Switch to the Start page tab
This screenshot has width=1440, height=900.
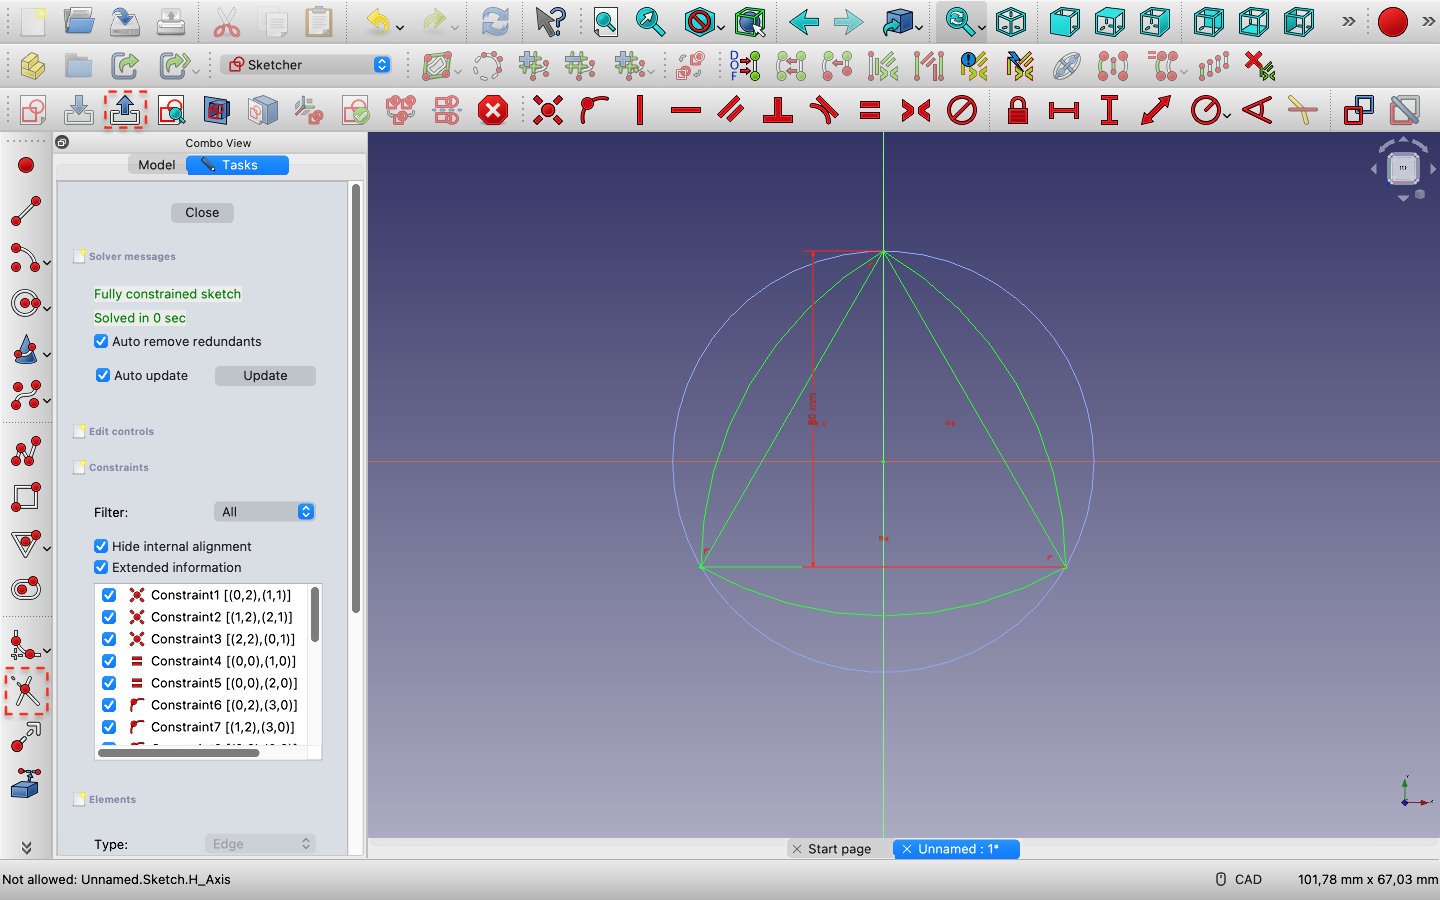[x=838, y=849]
